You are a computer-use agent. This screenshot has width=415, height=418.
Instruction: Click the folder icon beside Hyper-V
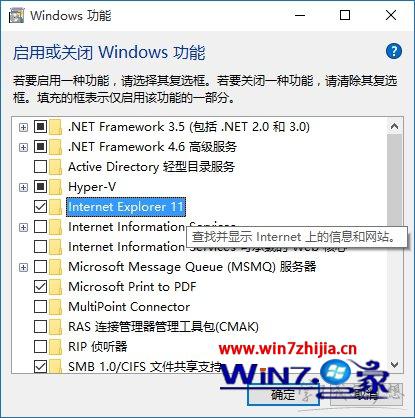pos(55,187)
